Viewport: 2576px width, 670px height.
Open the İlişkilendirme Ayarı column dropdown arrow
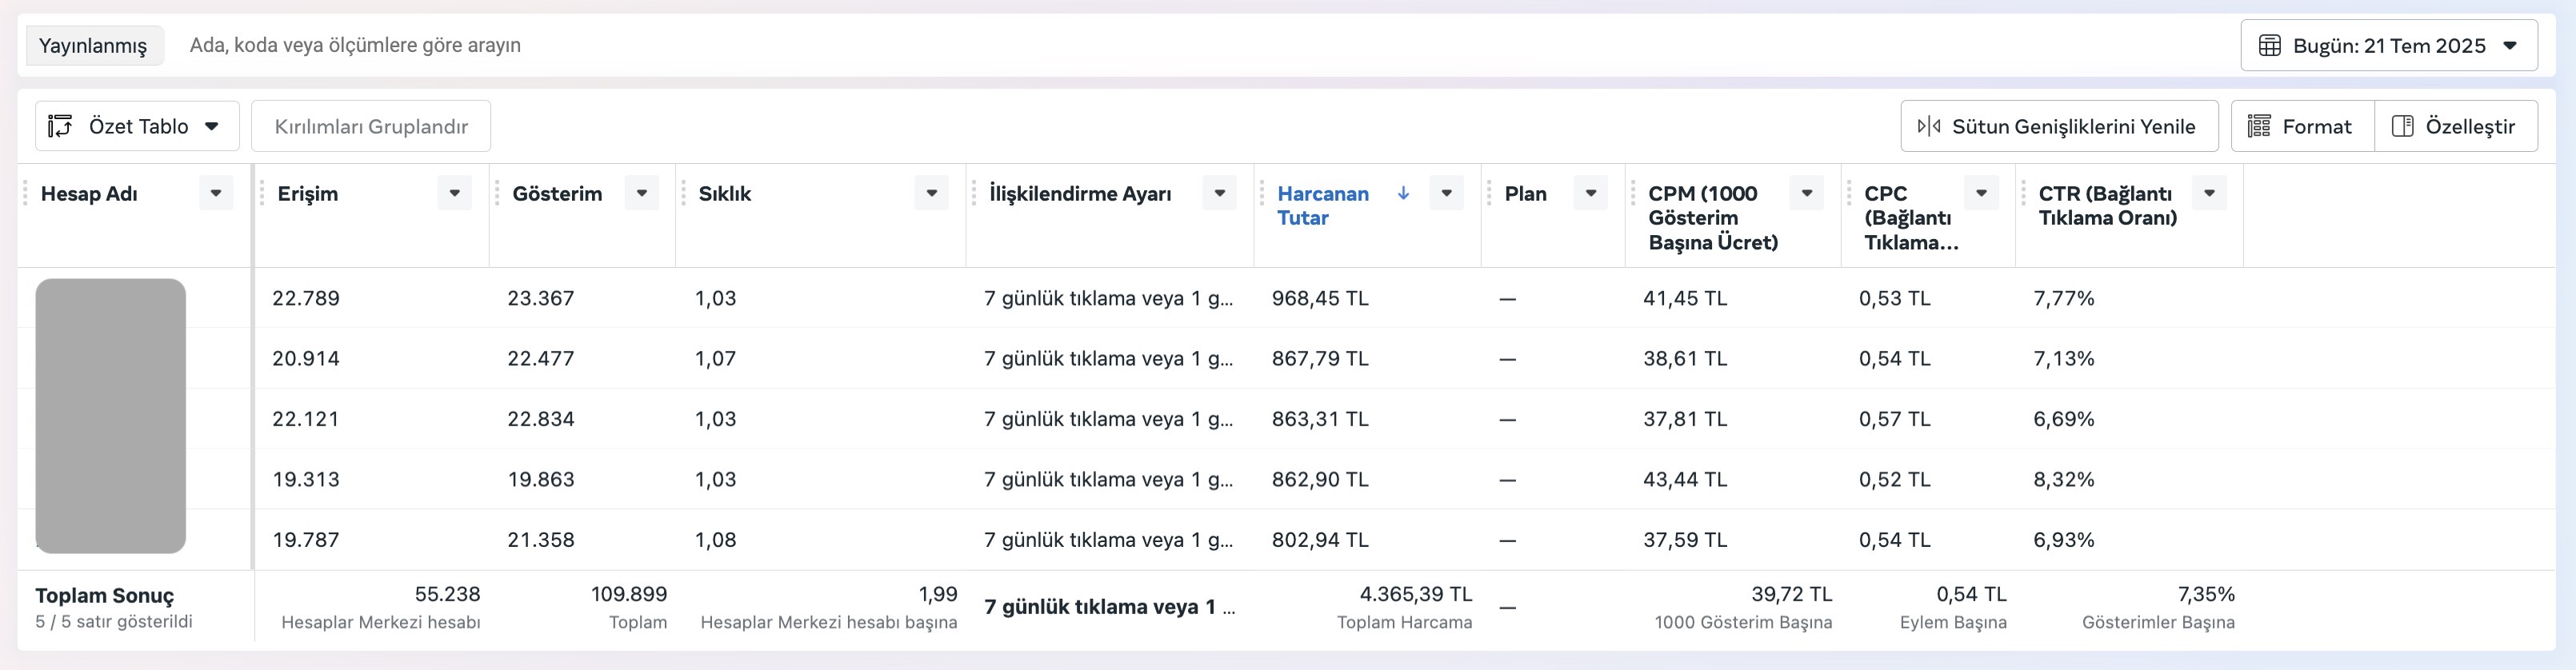click(x=1219, y=193)
